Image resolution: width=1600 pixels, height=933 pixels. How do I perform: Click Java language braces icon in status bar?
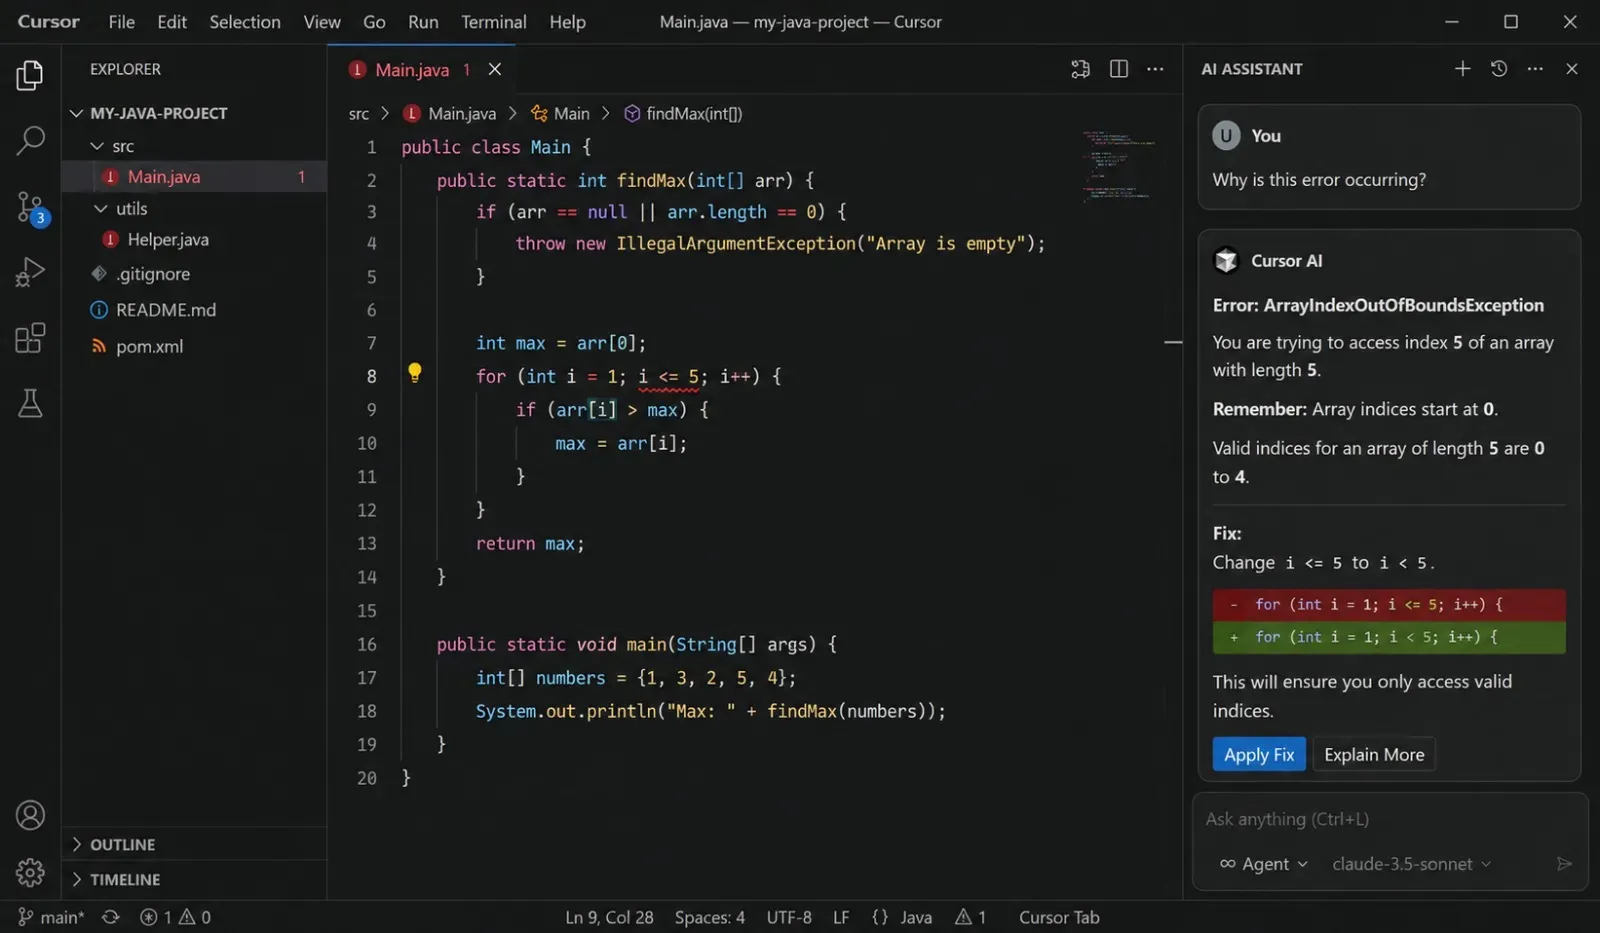pos(880,917)
